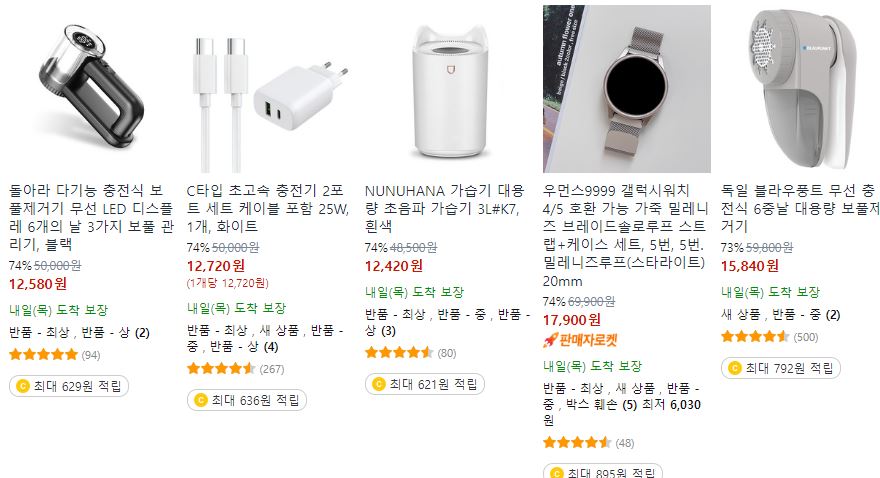Click the 독일 블라우풍트 product title

[x=800, y=208]
